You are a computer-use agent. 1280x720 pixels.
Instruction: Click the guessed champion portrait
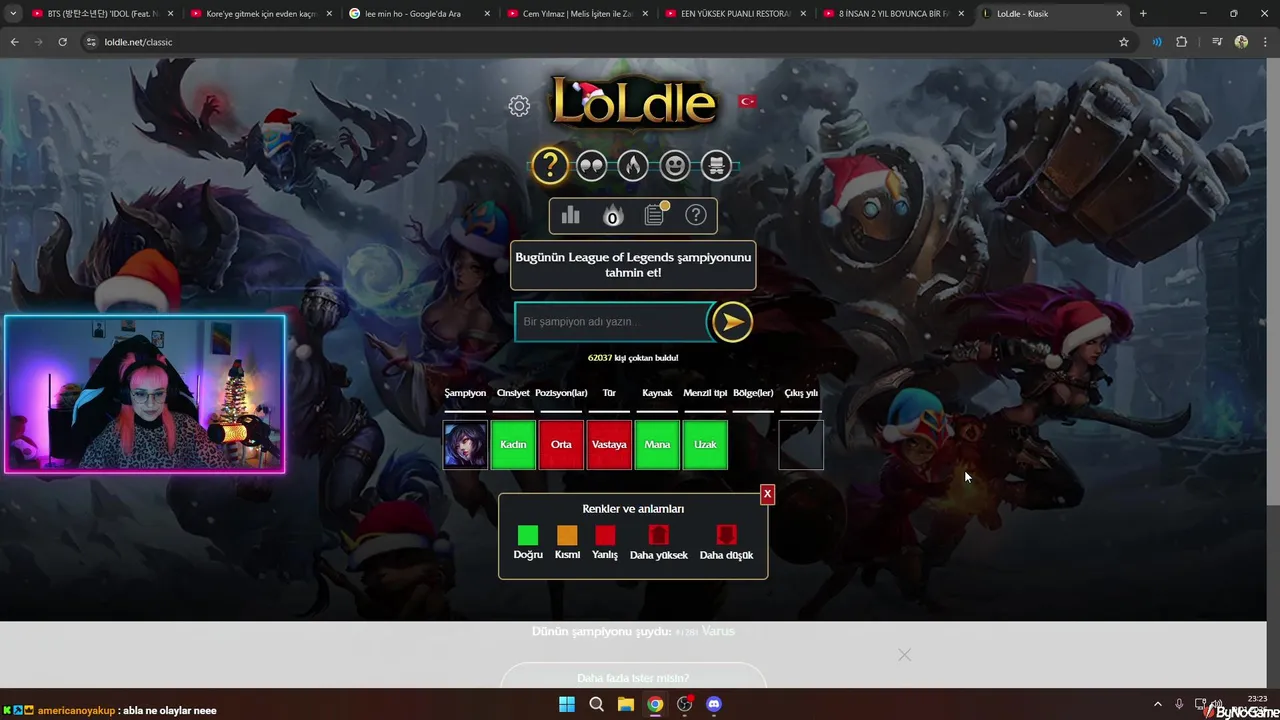click(x=465, y=445)
